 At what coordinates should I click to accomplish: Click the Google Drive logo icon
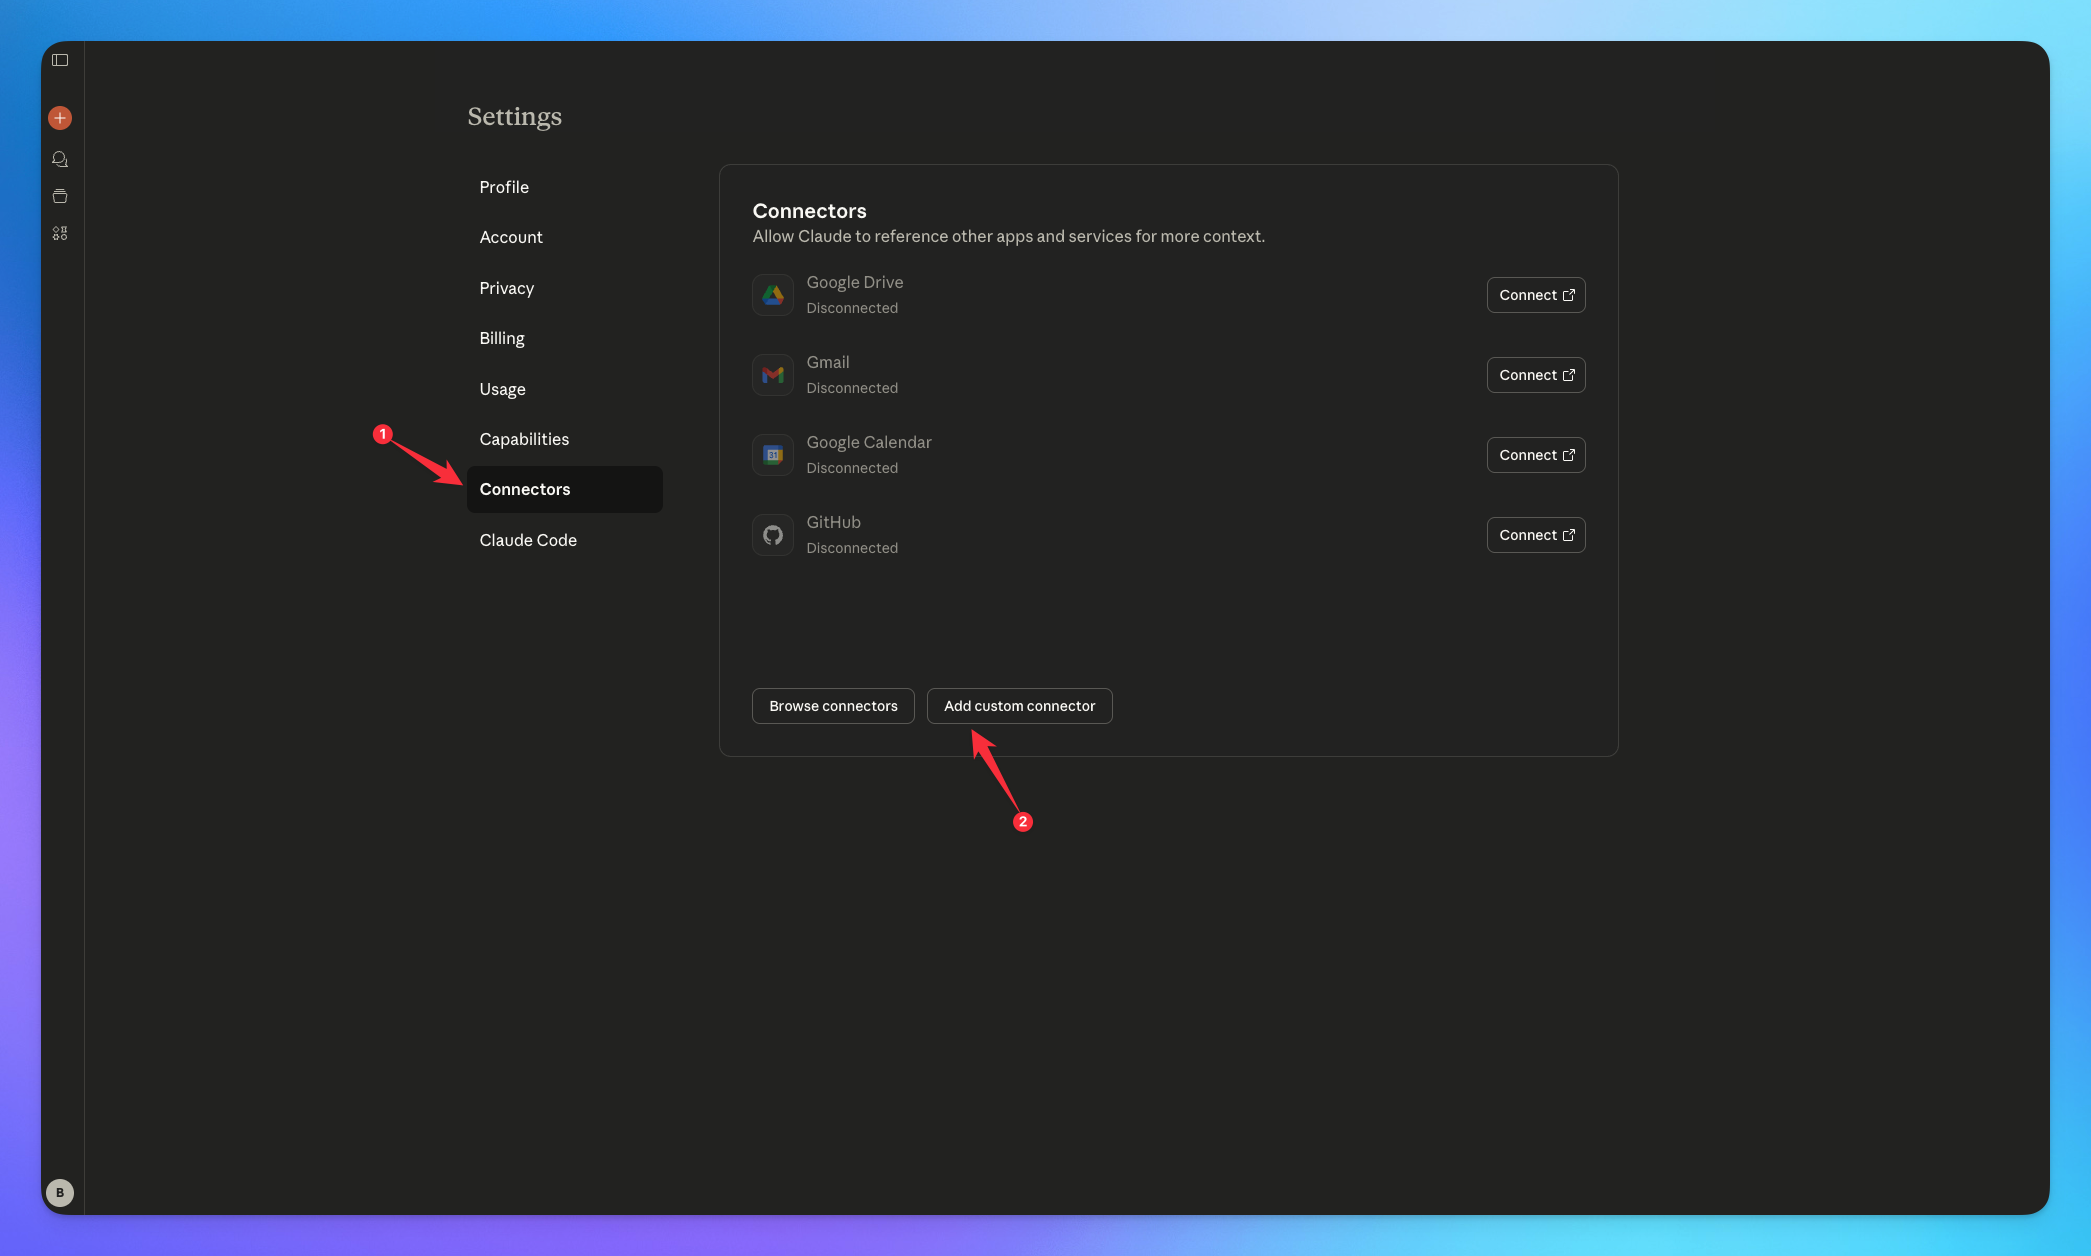point(773,295)
